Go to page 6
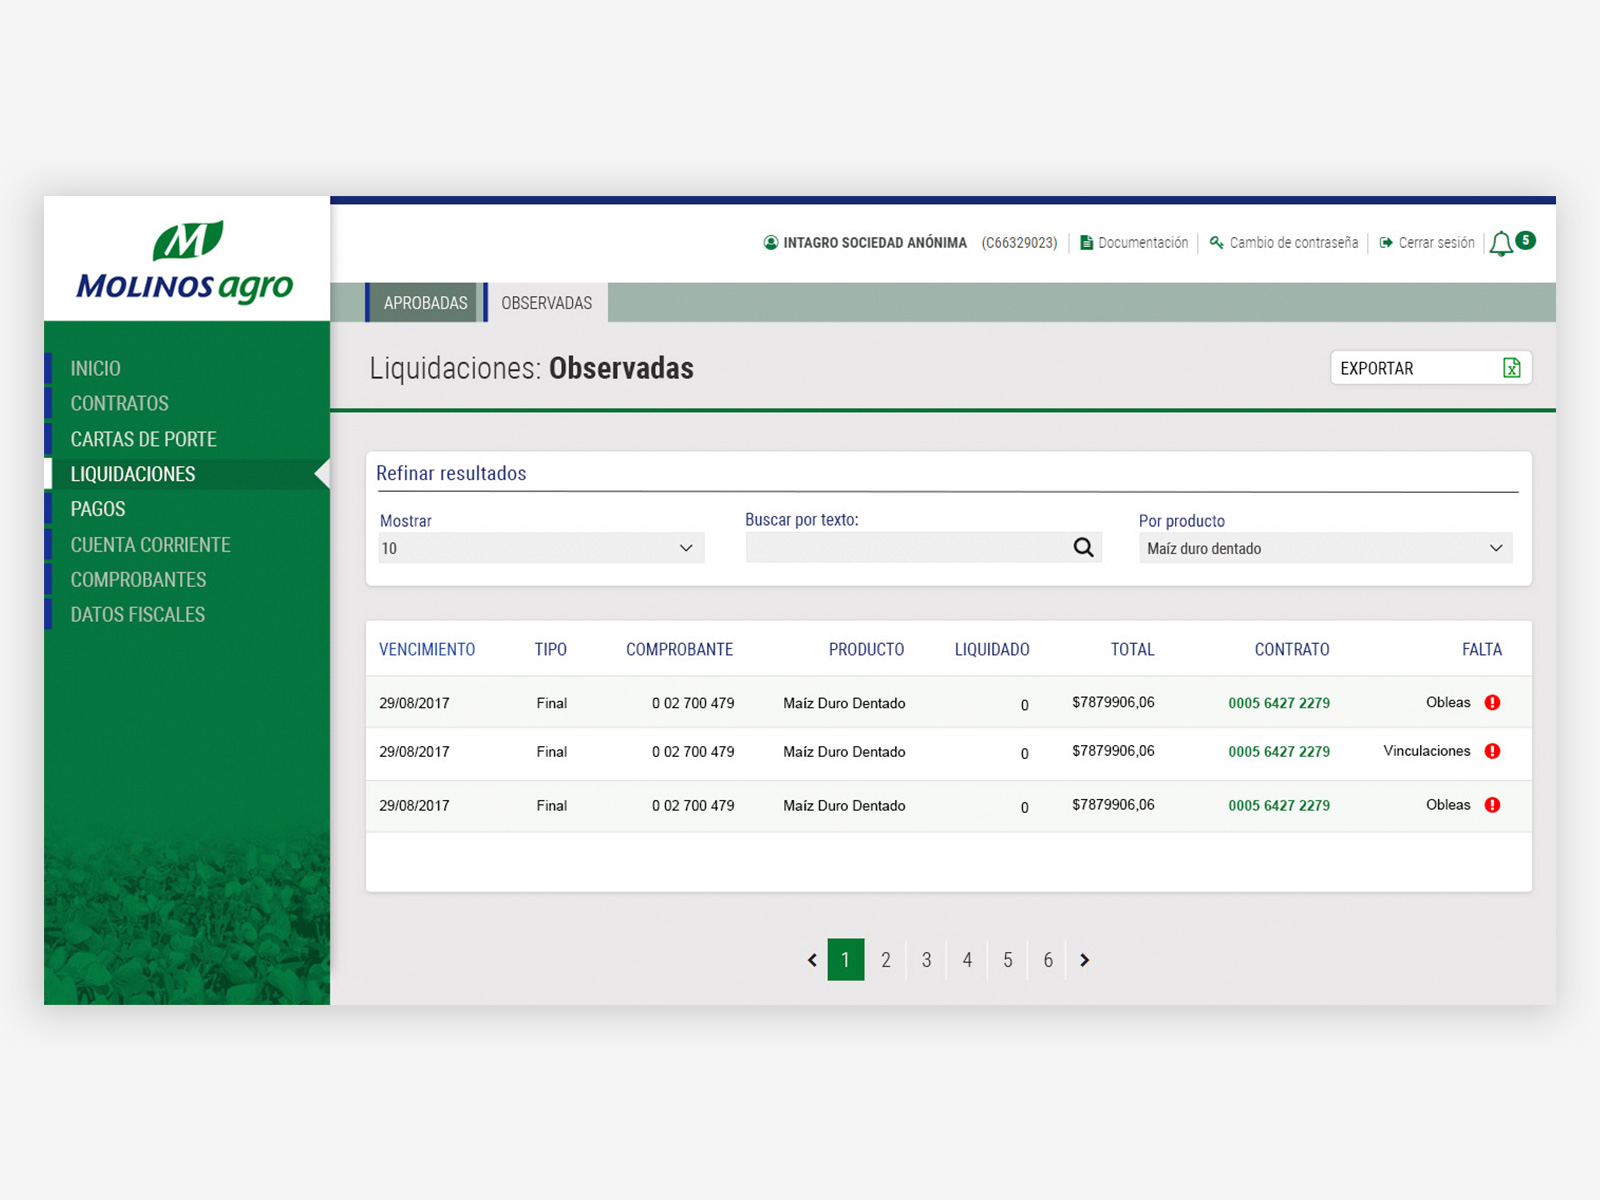The height and width of the screenshot is (1200, 1600). (x=1048, y=960)
